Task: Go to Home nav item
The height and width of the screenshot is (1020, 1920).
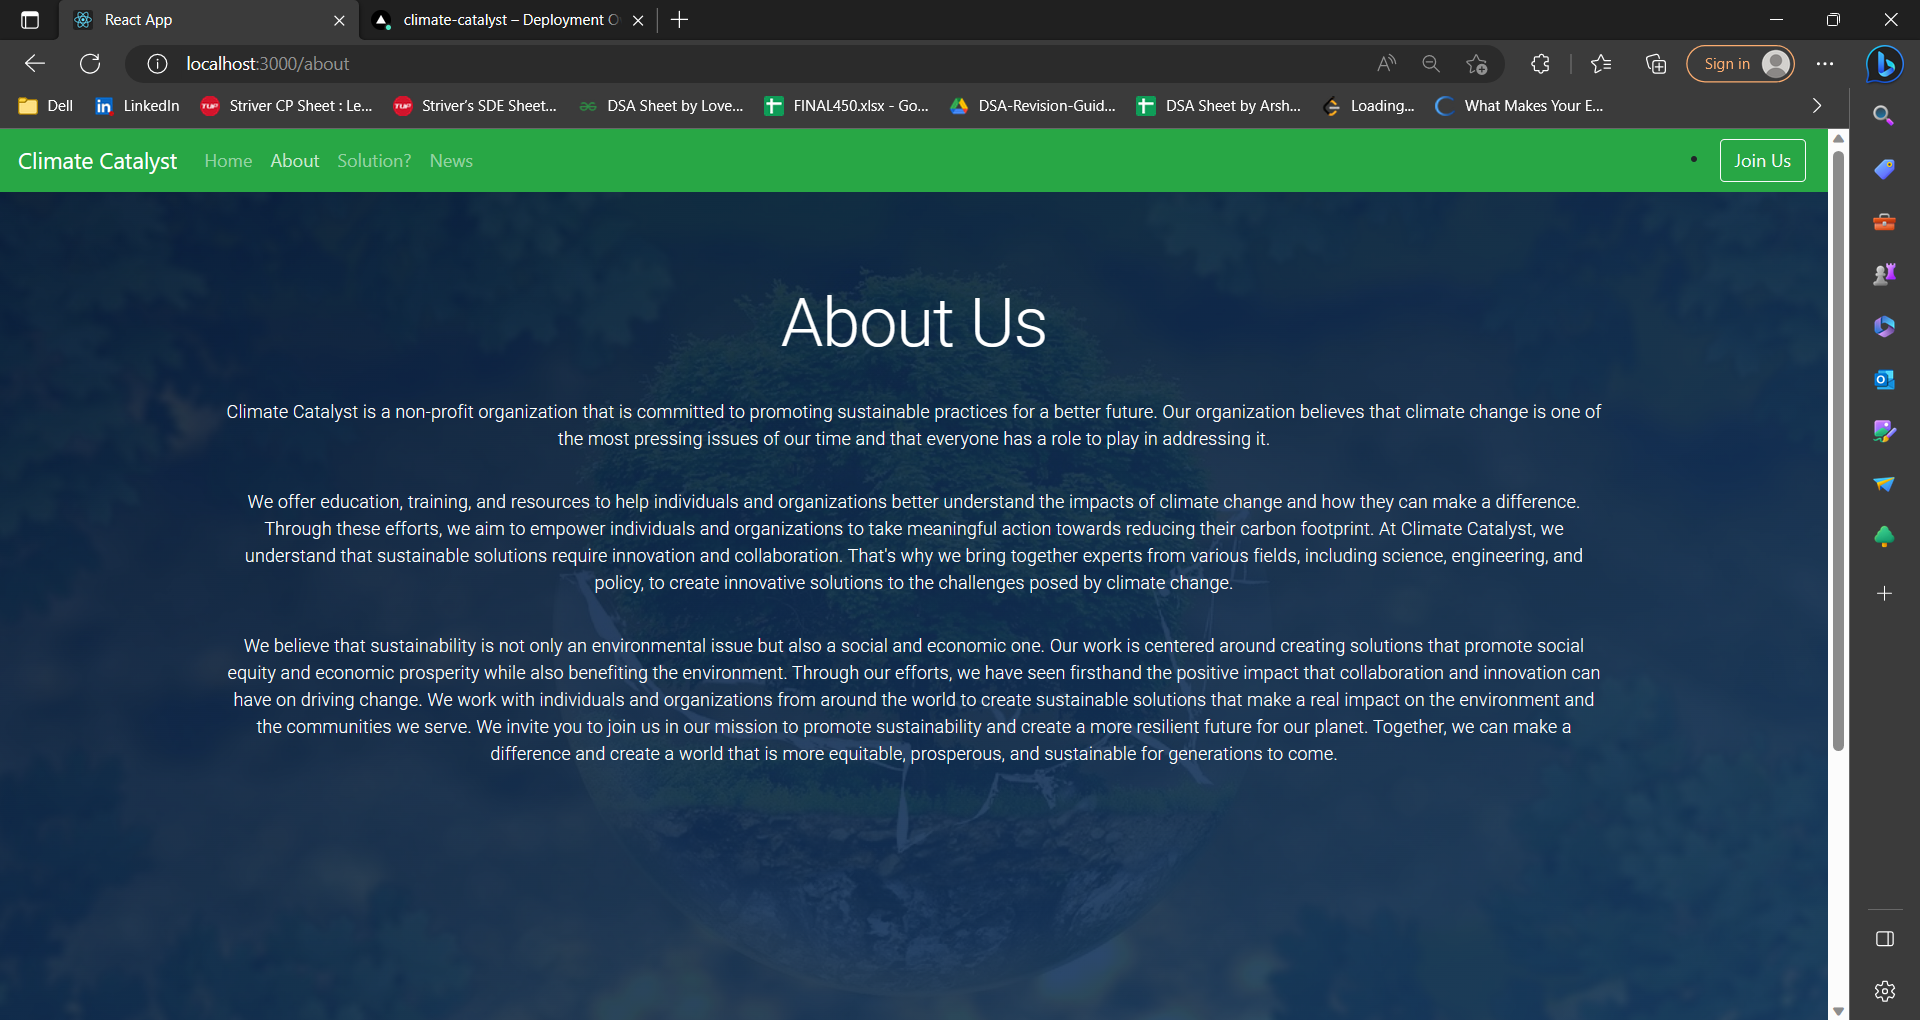Action: (228, 161)
